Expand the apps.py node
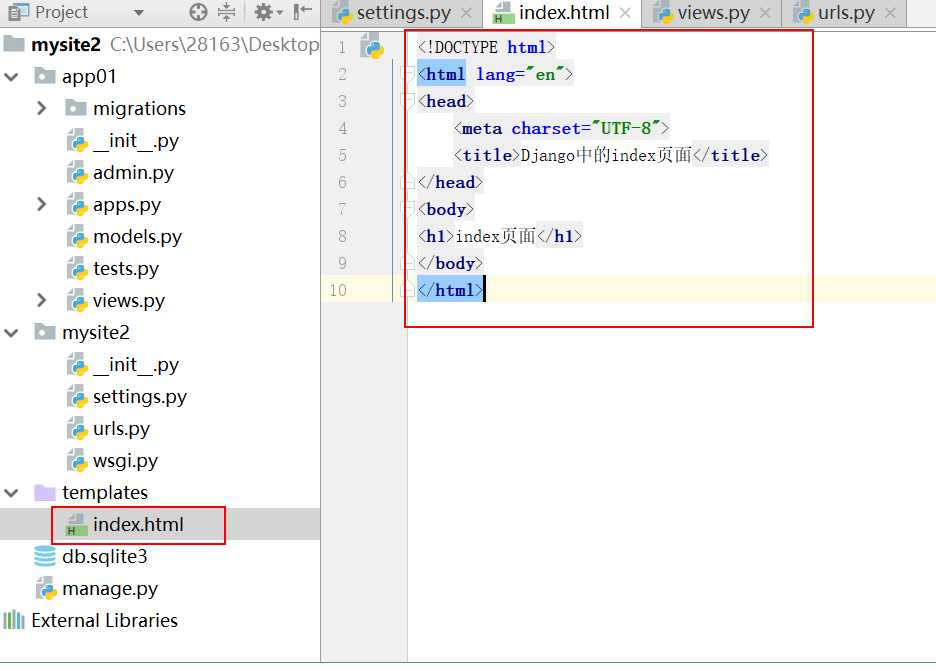Screen dimensions: 936x671 click(41, 204)
